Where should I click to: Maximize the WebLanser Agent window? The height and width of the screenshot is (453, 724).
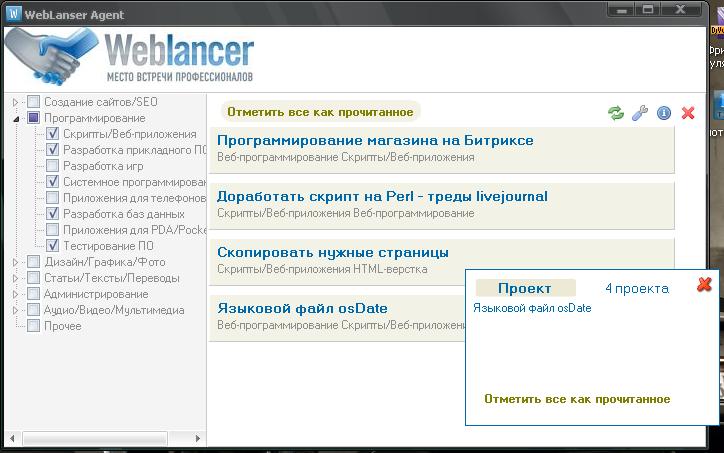click(x=648, y=10)
